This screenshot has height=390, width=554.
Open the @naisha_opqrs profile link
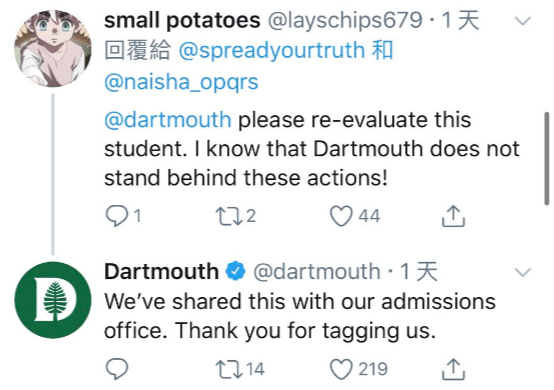pyautogui.click(x=181, y=82)
